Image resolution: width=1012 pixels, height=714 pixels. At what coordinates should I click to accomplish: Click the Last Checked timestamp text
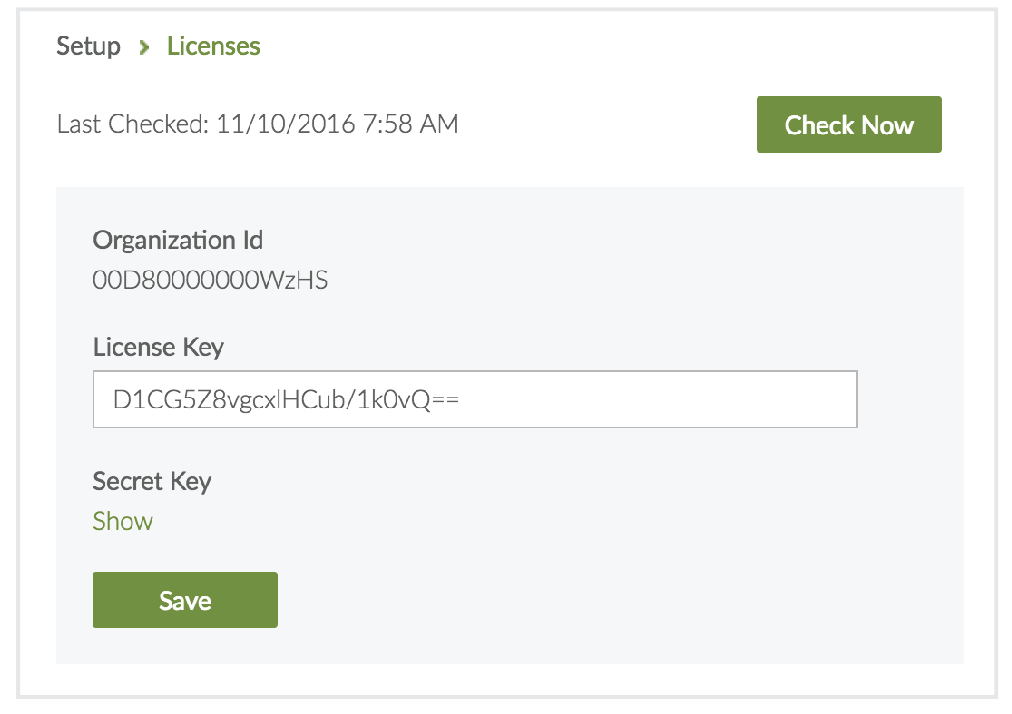point(257,125)
